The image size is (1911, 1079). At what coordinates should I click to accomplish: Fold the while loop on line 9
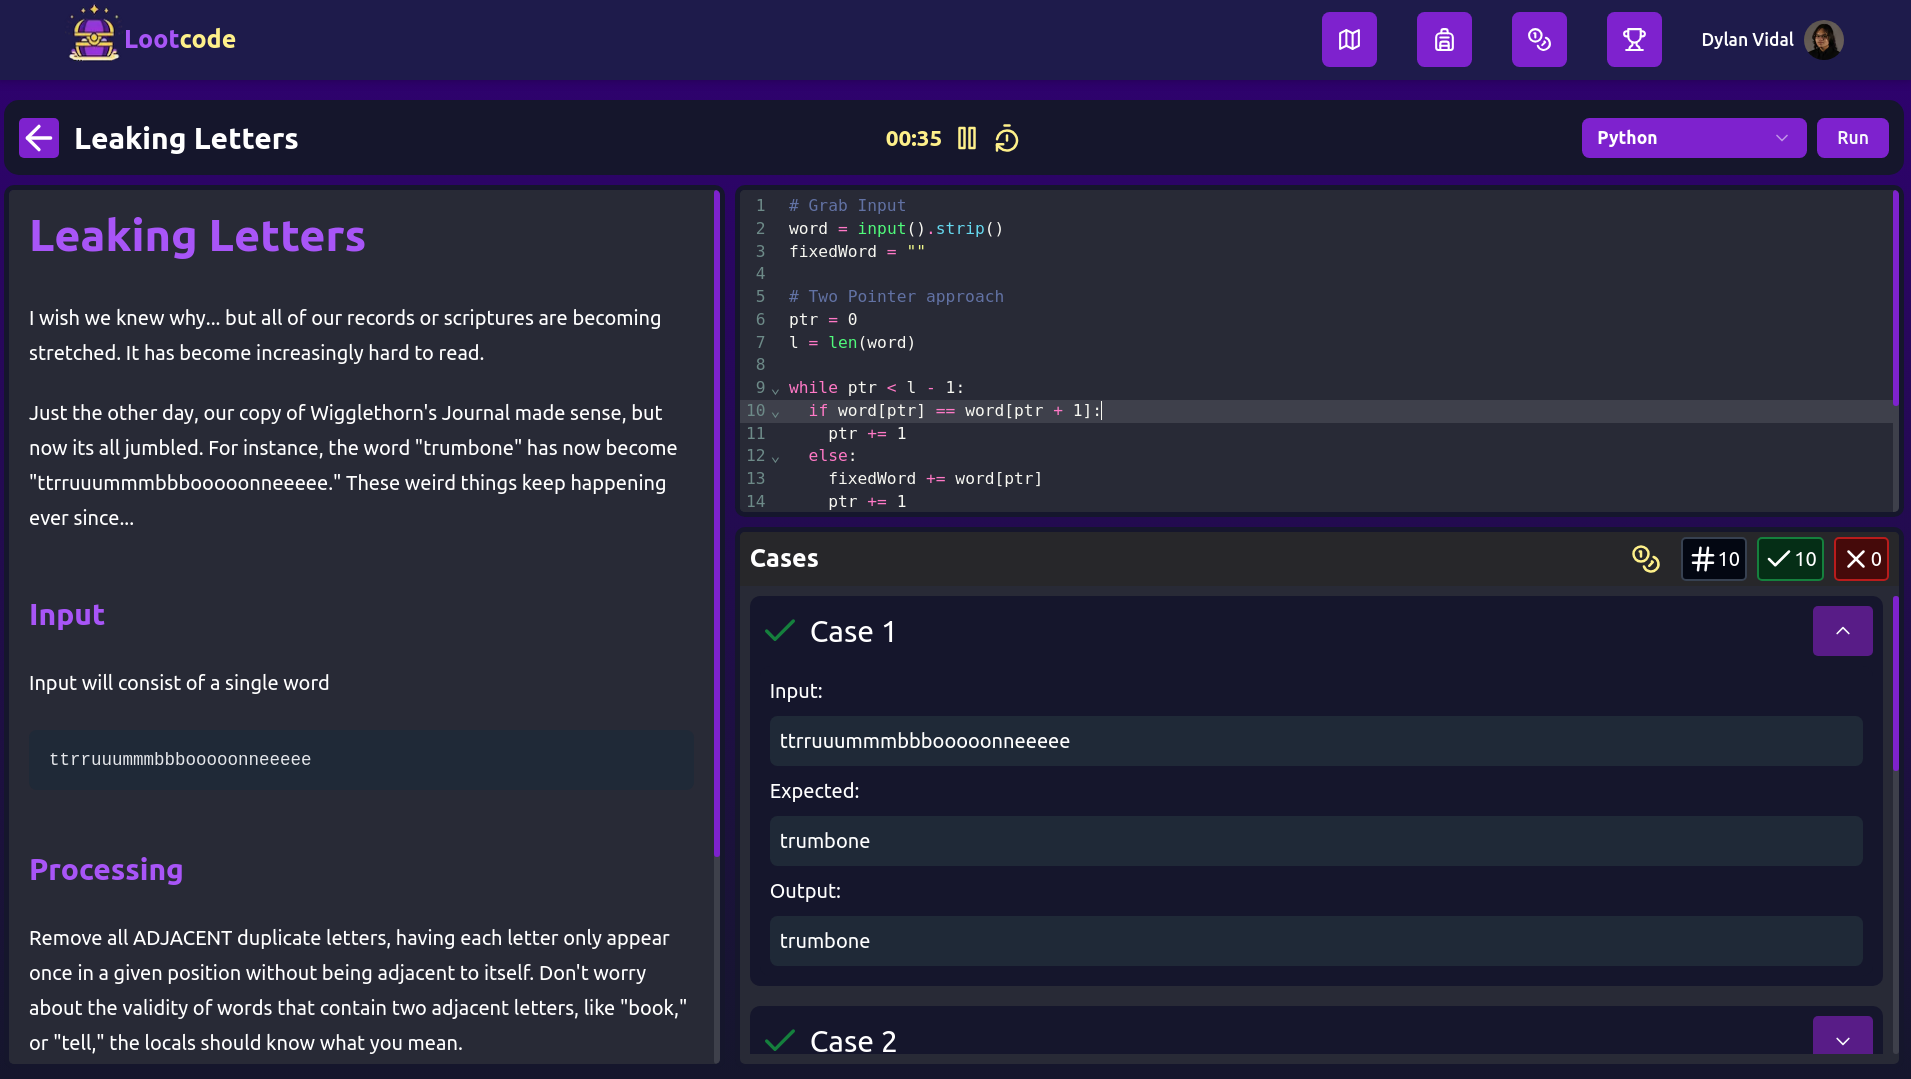click(x=775, y=389)
